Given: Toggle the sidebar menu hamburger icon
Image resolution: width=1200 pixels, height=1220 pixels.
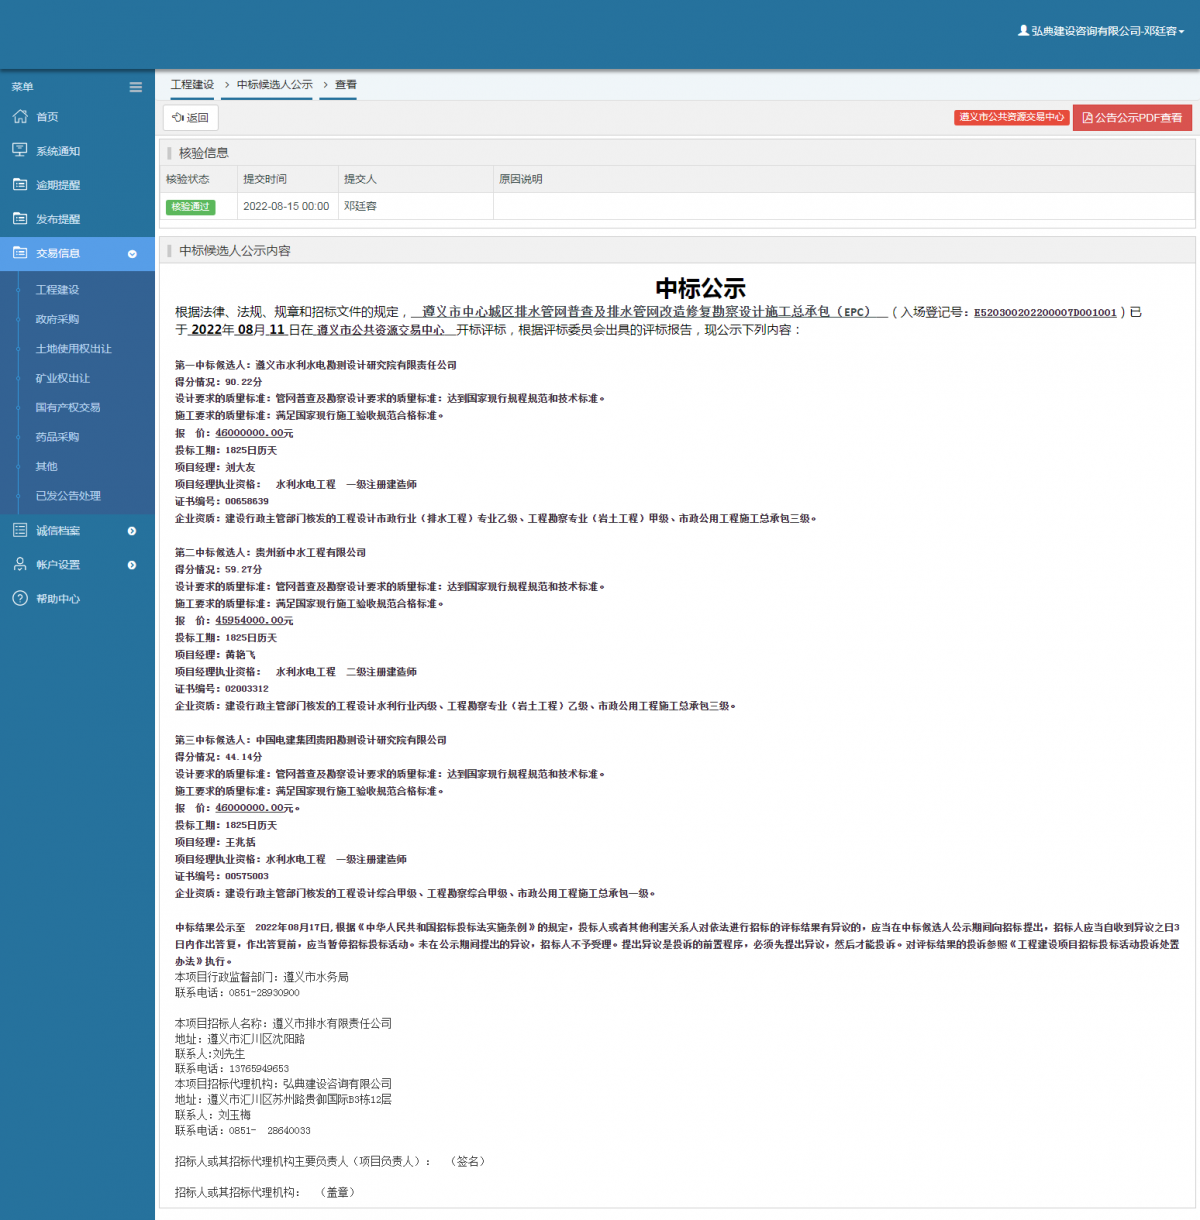Looking at the screenshot, I should coord(135,87).
